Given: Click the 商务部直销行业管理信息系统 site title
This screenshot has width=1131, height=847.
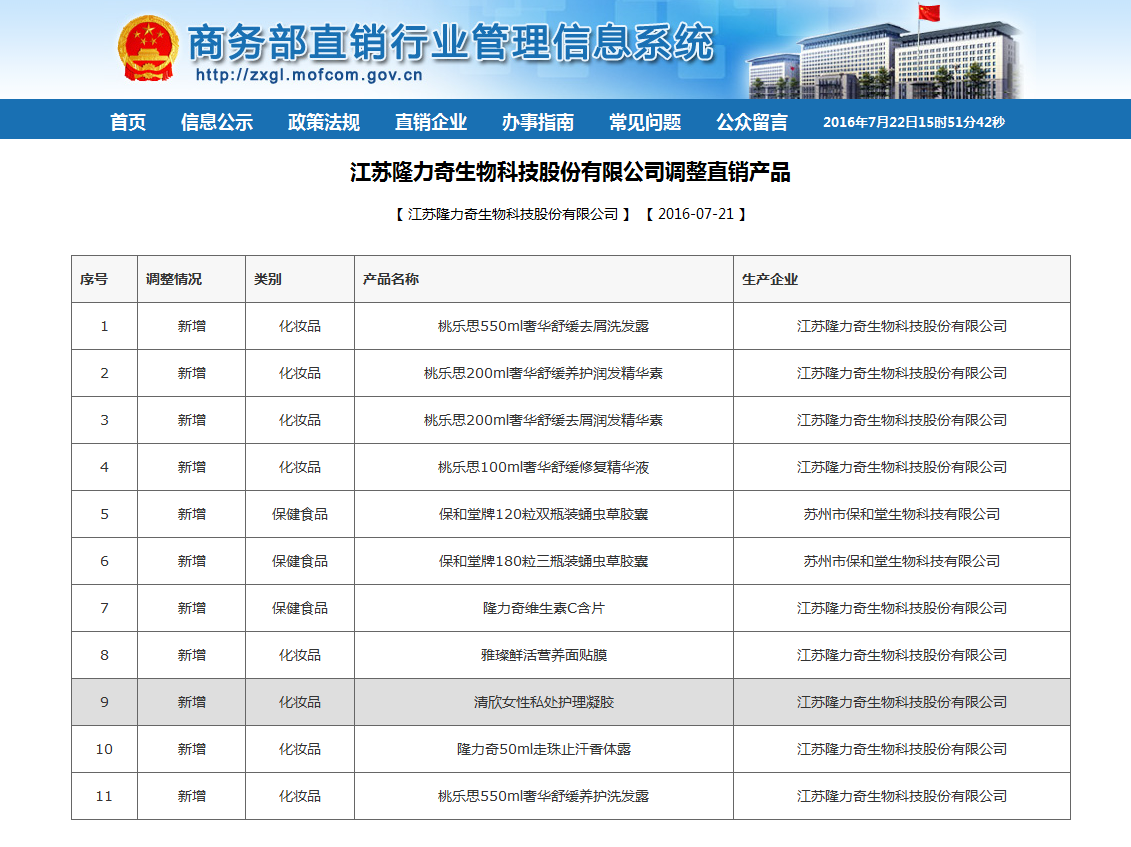Looking at the screenshot, I should 451,42.
